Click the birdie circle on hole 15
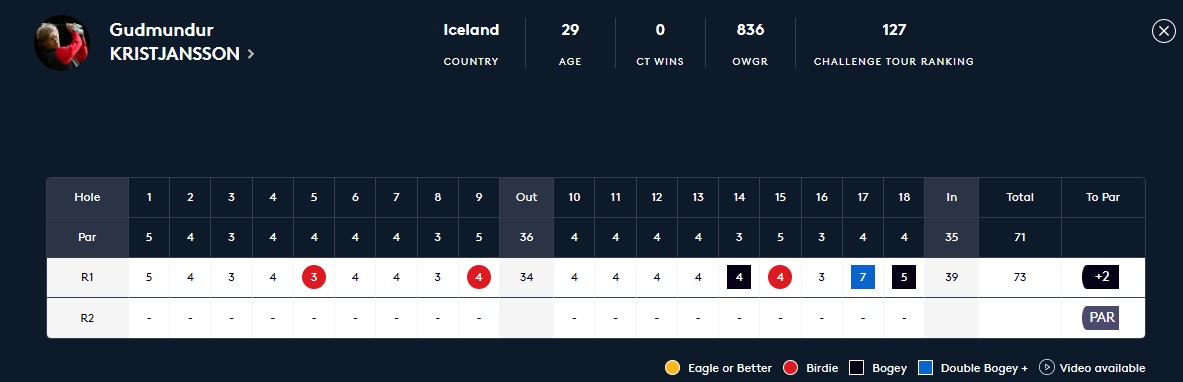Image resolution: width=1183 pixels, height=382 pixels. (780, 277)
